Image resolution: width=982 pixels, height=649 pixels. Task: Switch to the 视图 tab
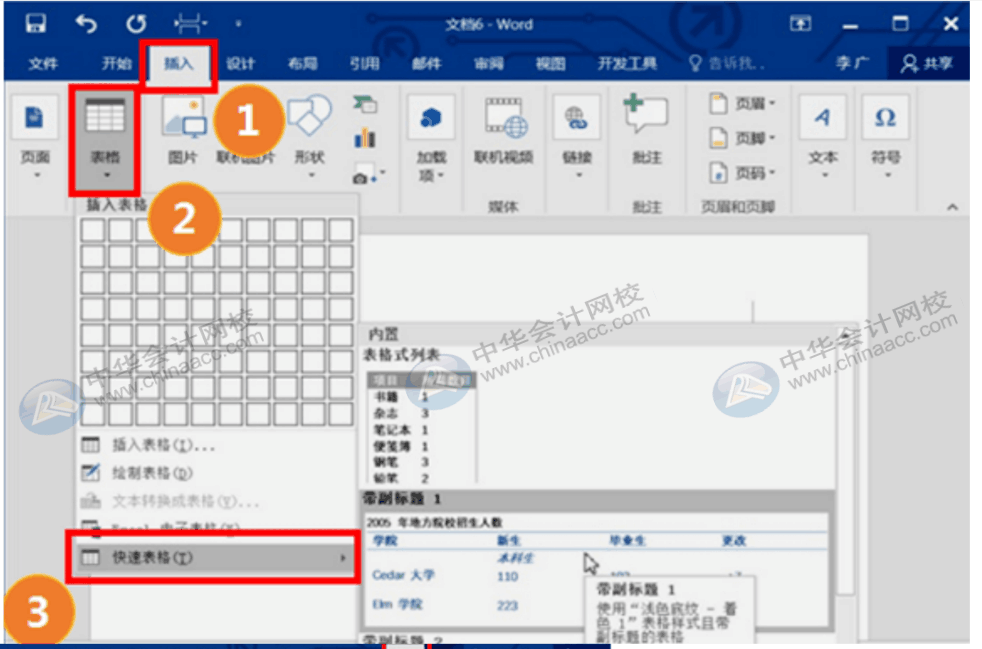pyautogui.click(x=550, y=63)
